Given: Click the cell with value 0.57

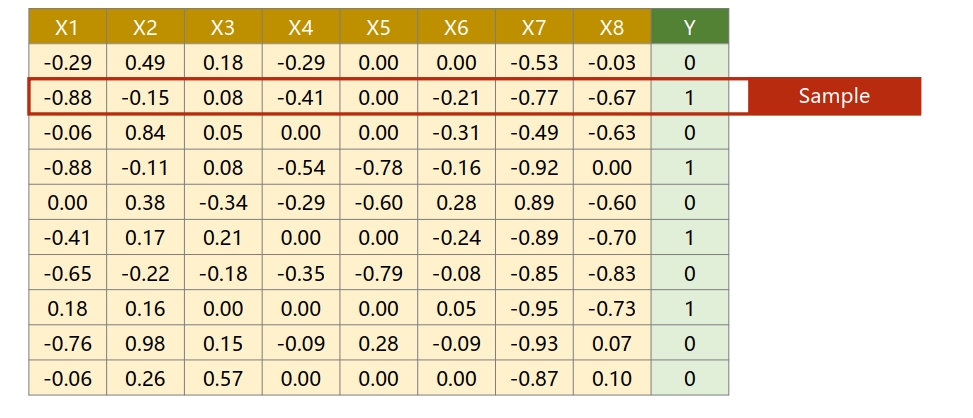Looking at the screenshot, I should tap(223, 379).
